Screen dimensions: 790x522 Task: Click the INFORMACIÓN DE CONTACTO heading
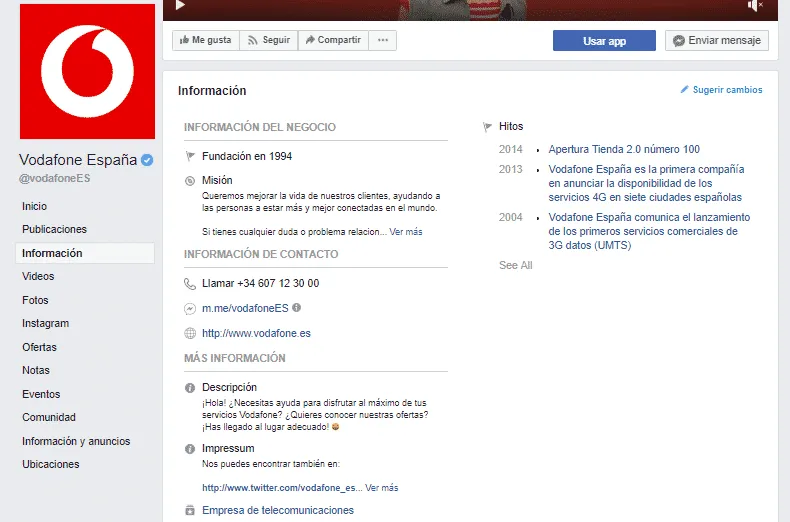coord(261,254)
